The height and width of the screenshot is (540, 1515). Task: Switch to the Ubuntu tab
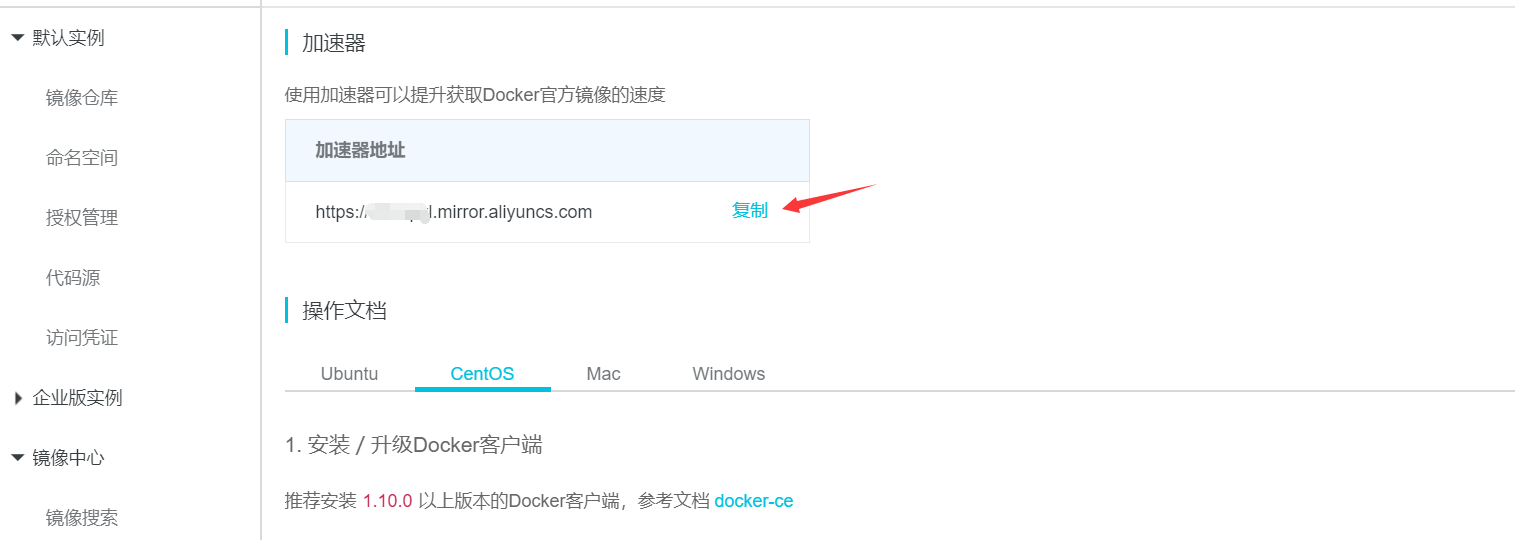coord(350,374)
